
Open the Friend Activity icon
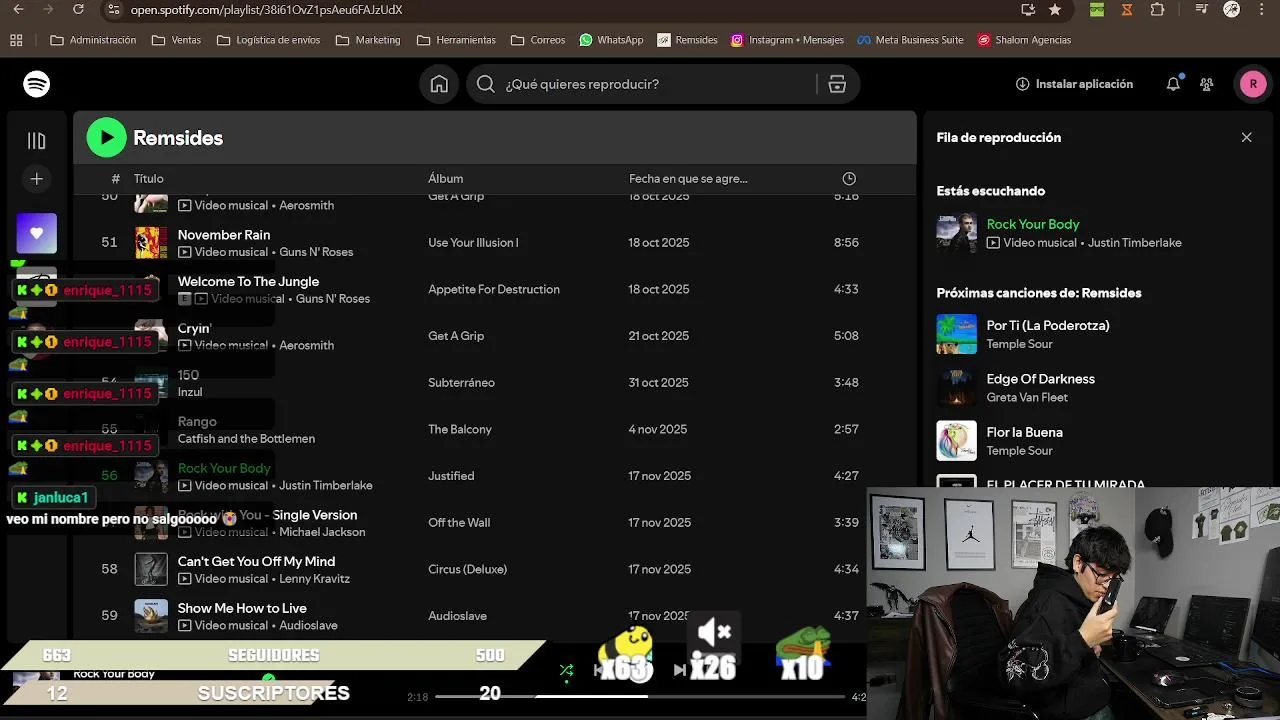[1207, 84]
